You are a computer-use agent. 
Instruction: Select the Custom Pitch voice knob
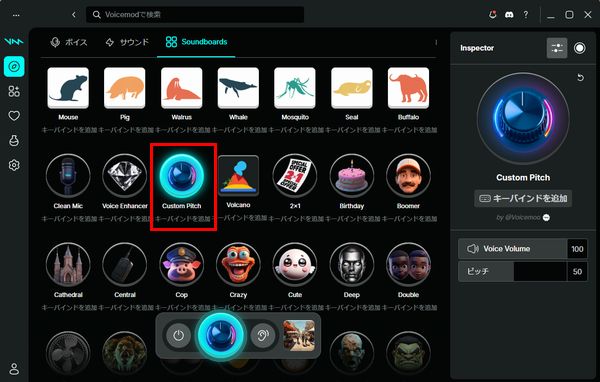(x=182, y=176)
